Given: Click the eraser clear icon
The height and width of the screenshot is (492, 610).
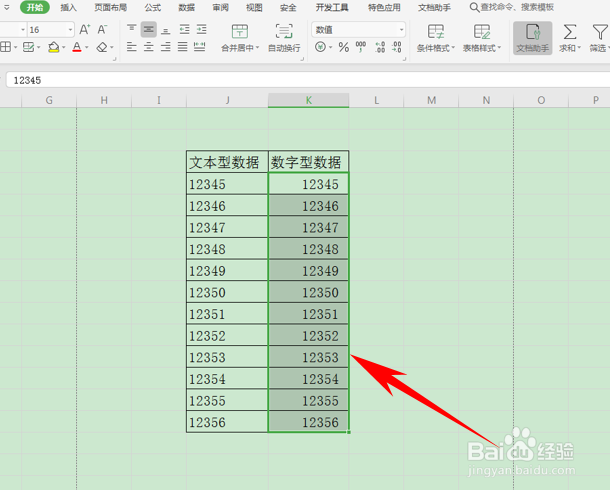Looking at the screenshot, I should (102, 47).
